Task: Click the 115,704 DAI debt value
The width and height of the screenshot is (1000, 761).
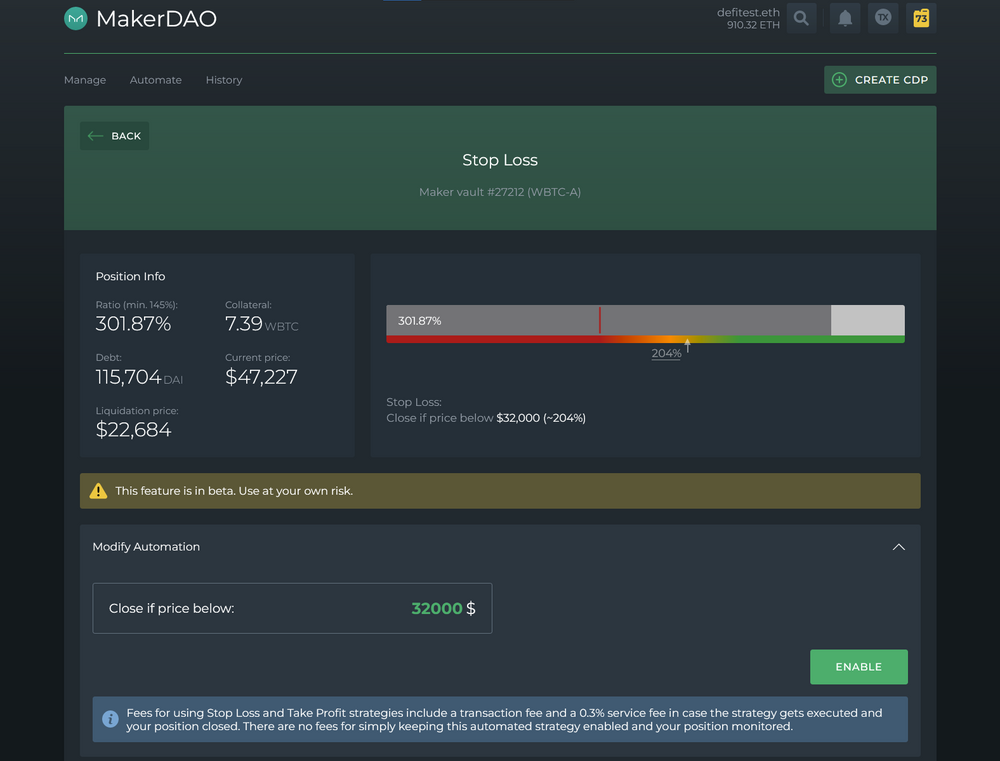Action: (x=139, y=377)
